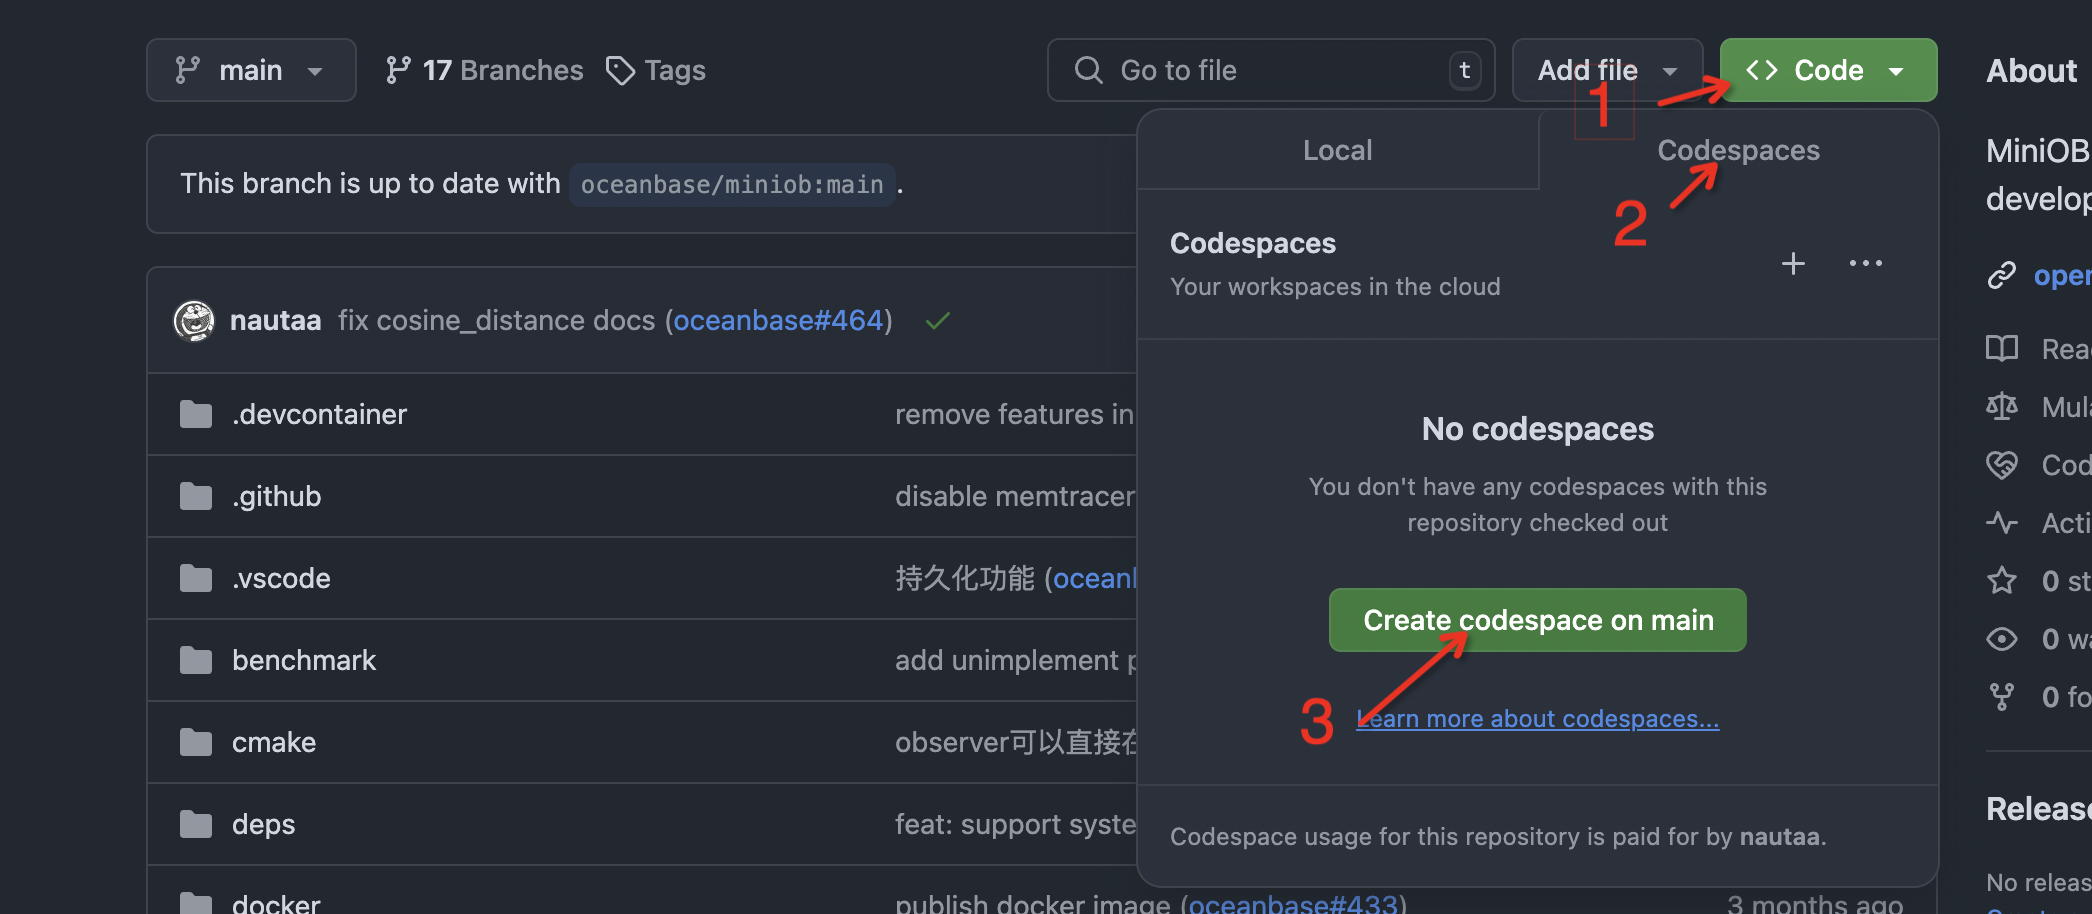Click the Readme book icon in About
2092x914 pixels.
pyautogui.click(x=2001, y=348)
